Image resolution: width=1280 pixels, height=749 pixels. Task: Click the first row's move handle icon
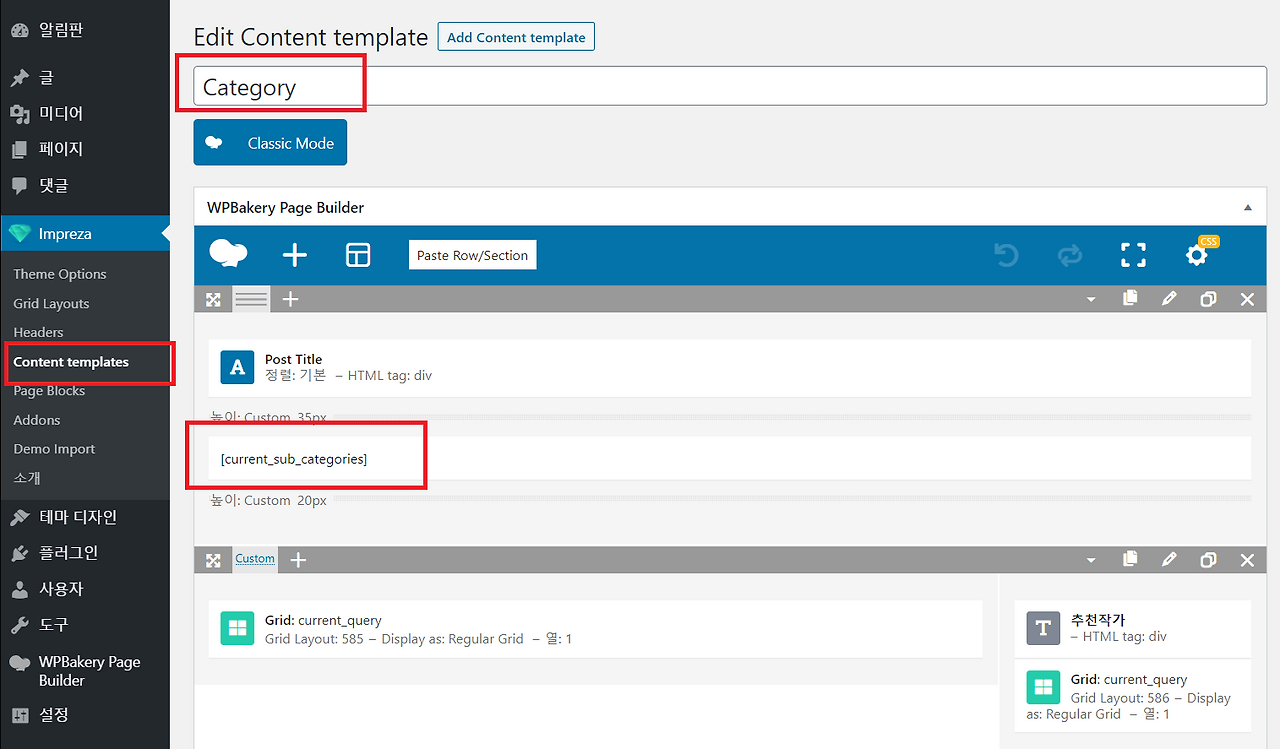pyautogui.click(x=213, y=299)
